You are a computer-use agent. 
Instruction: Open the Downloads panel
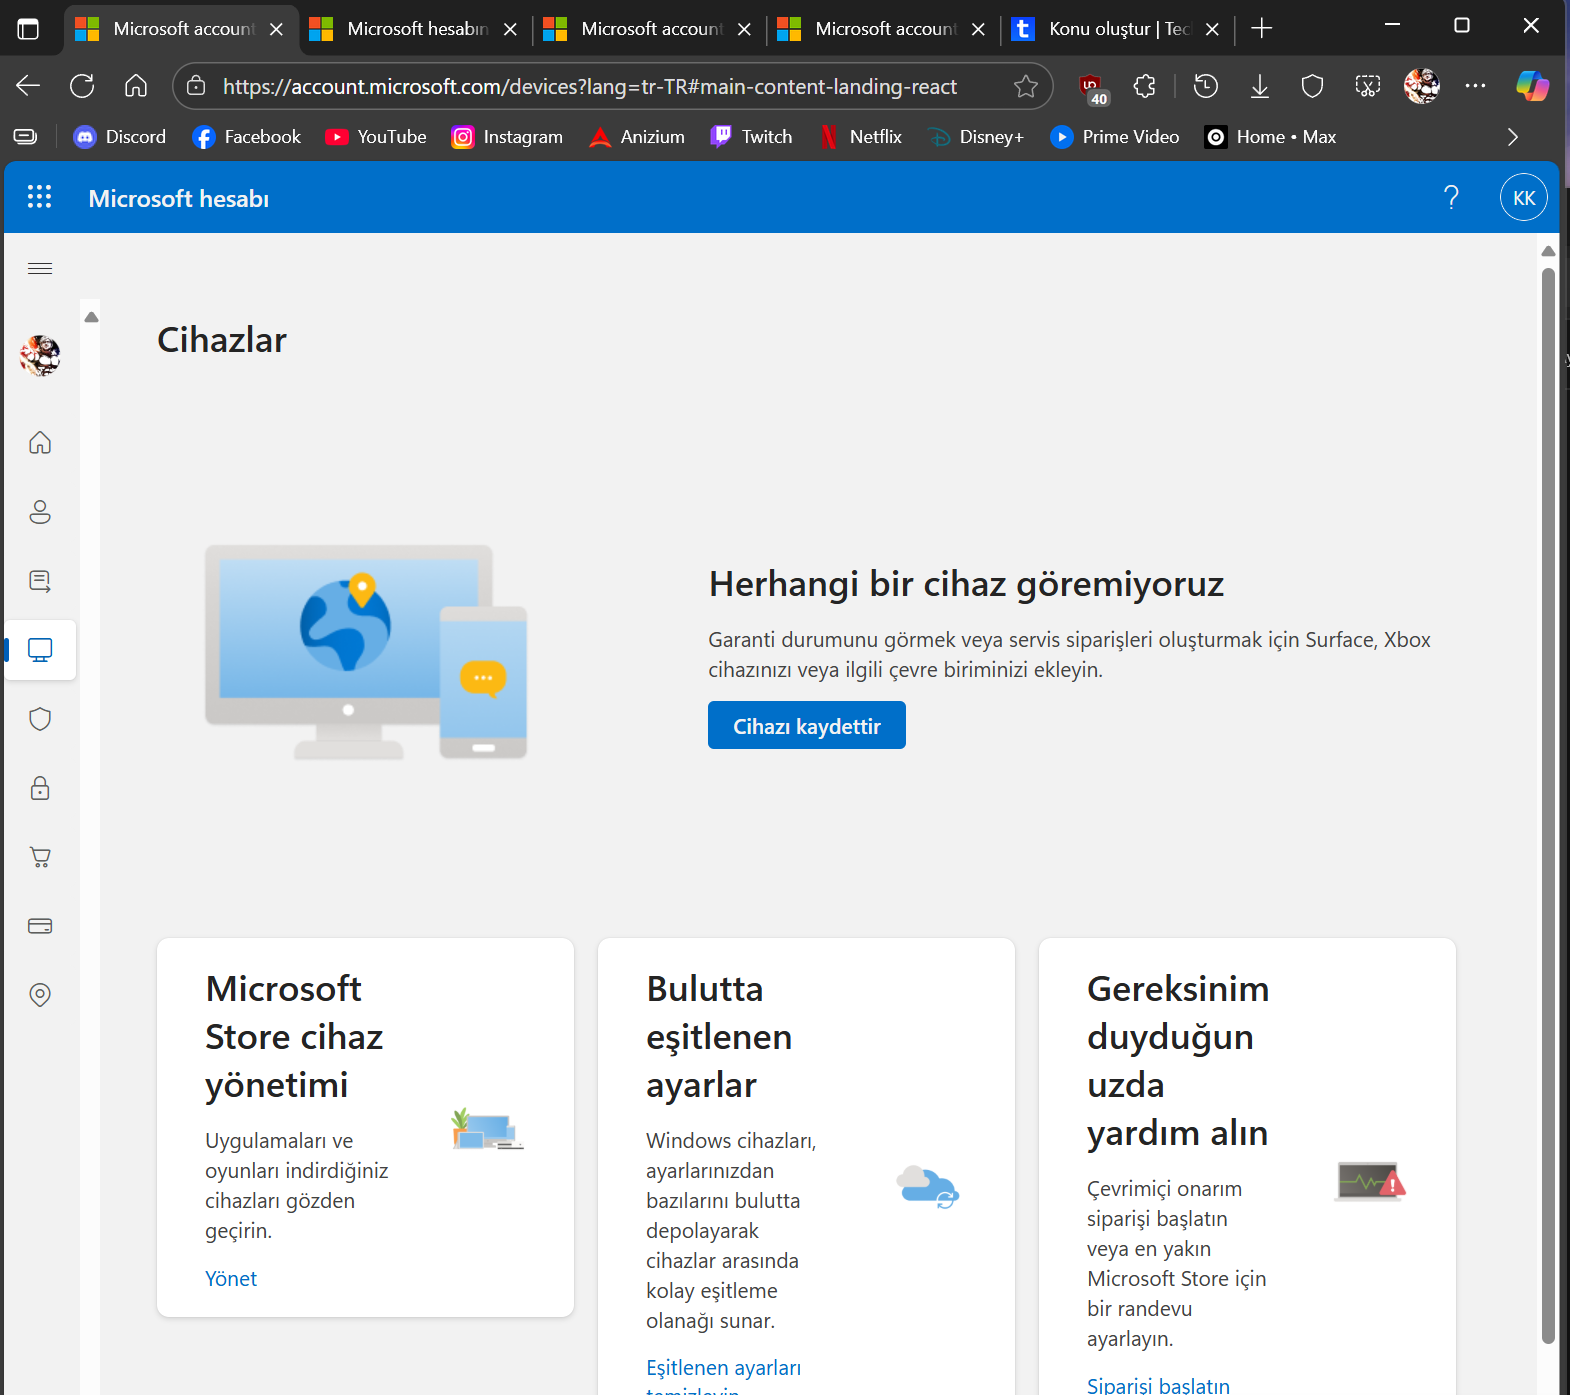point(1260,86)
